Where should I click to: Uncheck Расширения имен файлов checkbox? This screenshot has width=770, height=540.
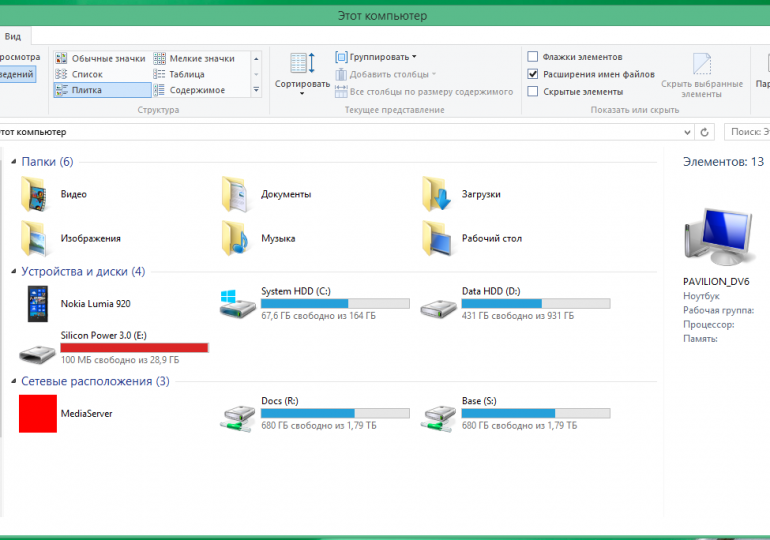tap(533, 74)
